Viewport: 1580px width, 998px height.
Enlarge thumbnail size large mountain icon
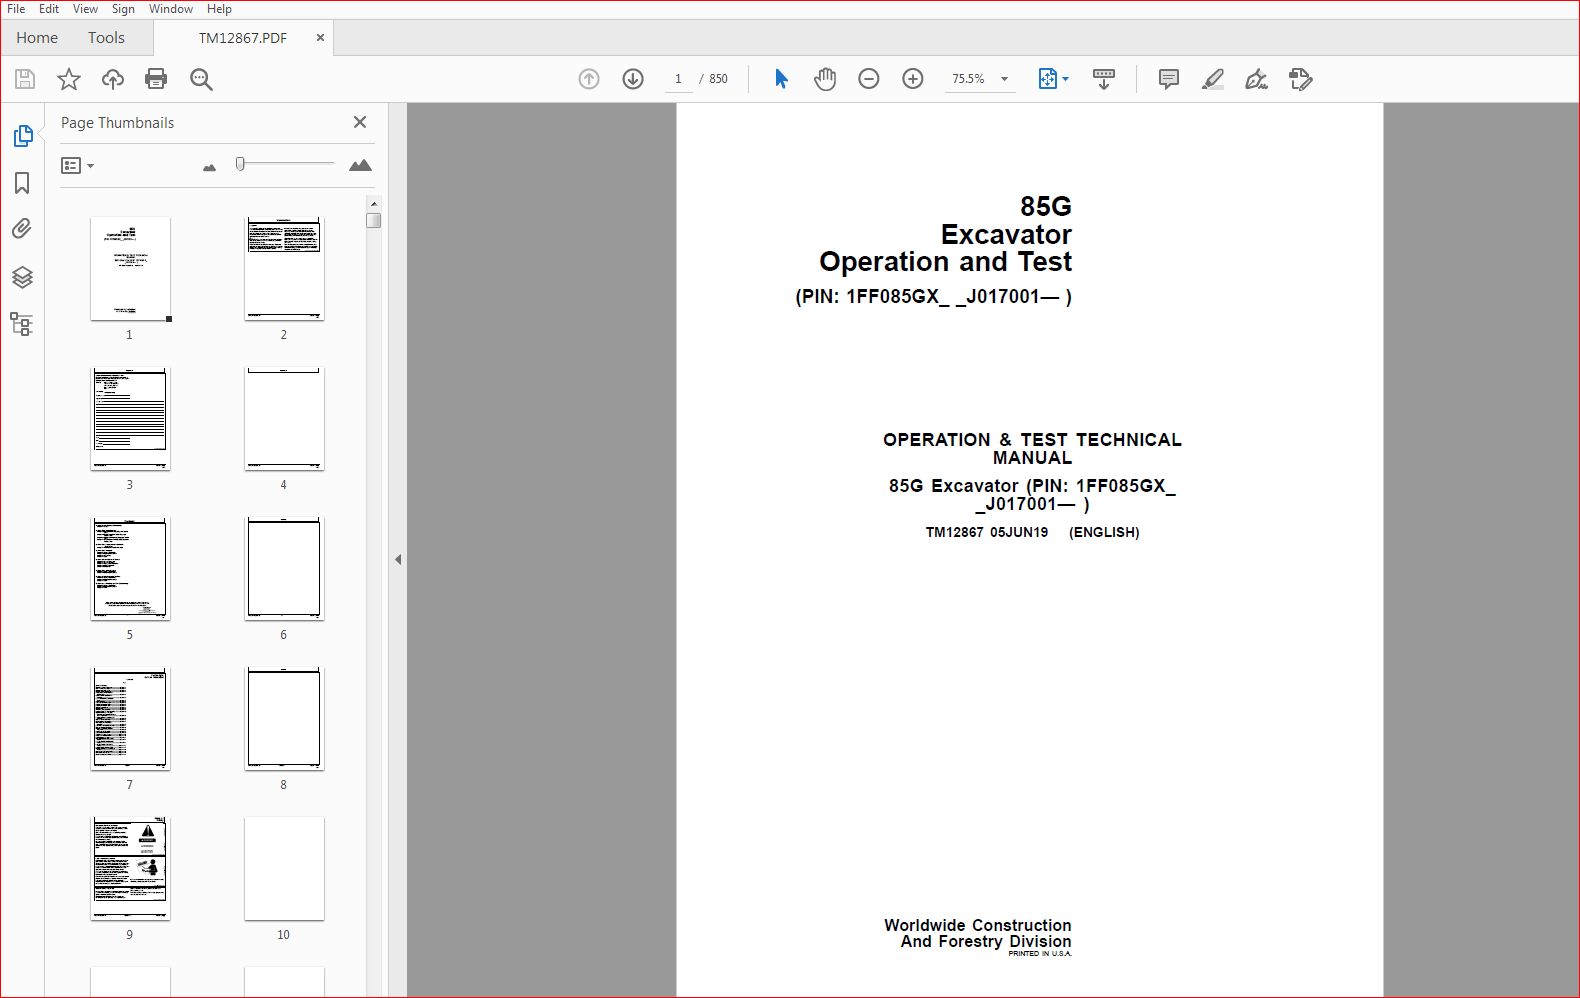coord(360,165)
